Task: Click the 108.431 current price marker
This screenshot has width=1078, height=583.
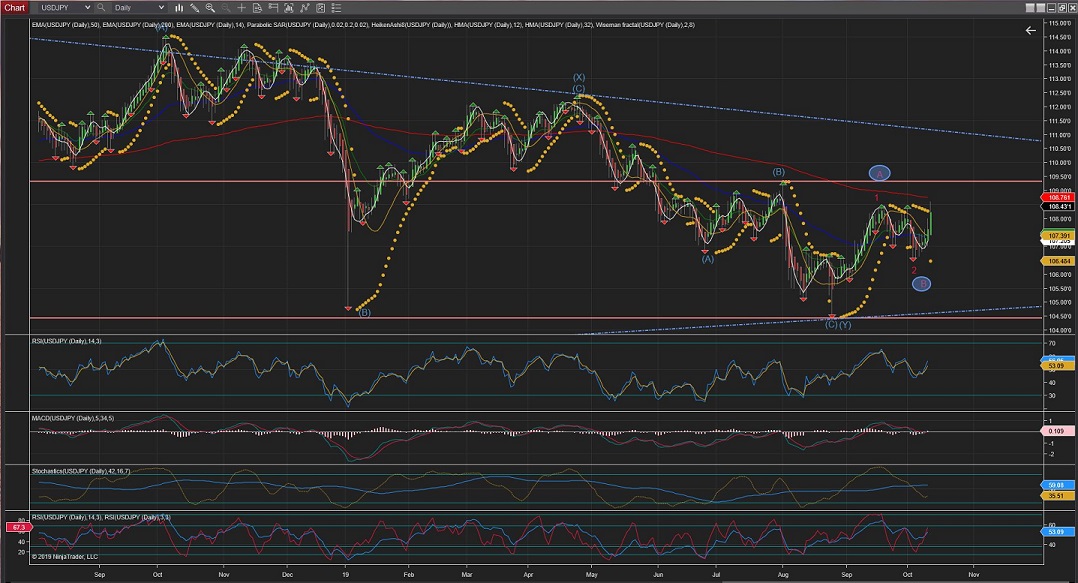Action: click(x=1057, y=206)
